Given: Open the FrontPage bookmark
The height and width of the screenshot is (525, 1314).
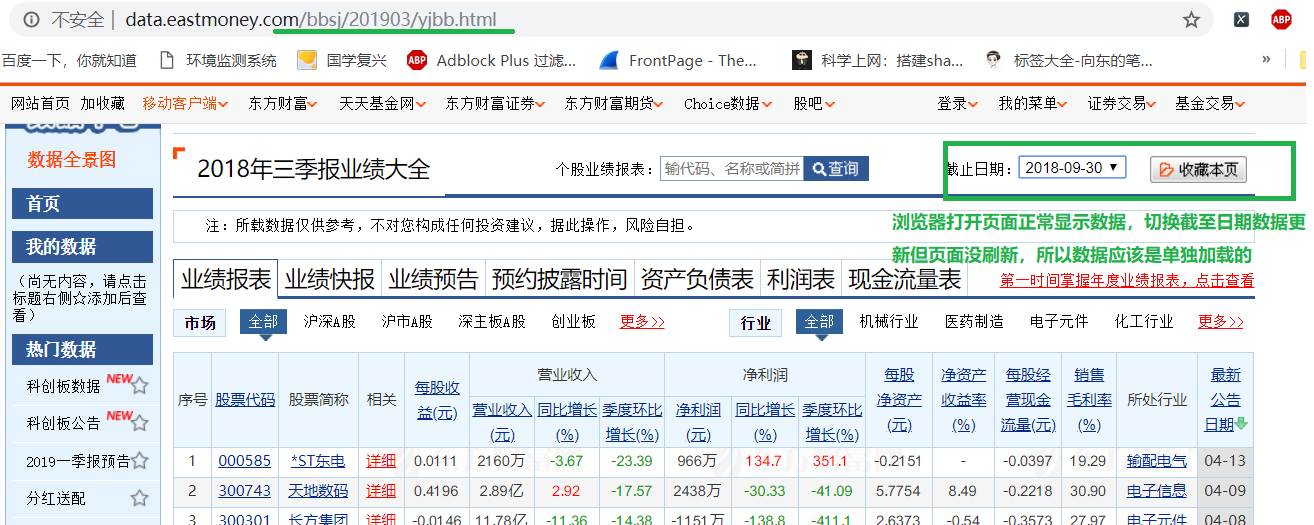Looking at the screenshot, I should [678, 60].
